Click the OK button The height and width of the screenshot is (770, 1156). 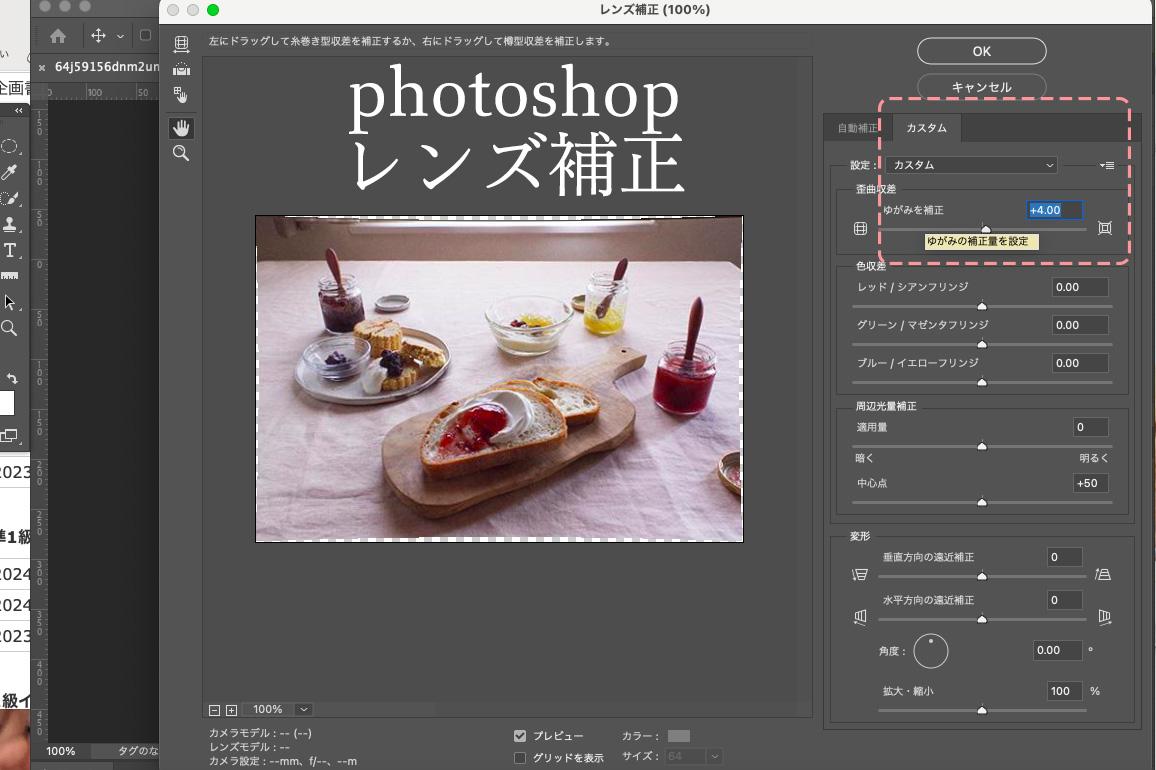coord(981,52)
